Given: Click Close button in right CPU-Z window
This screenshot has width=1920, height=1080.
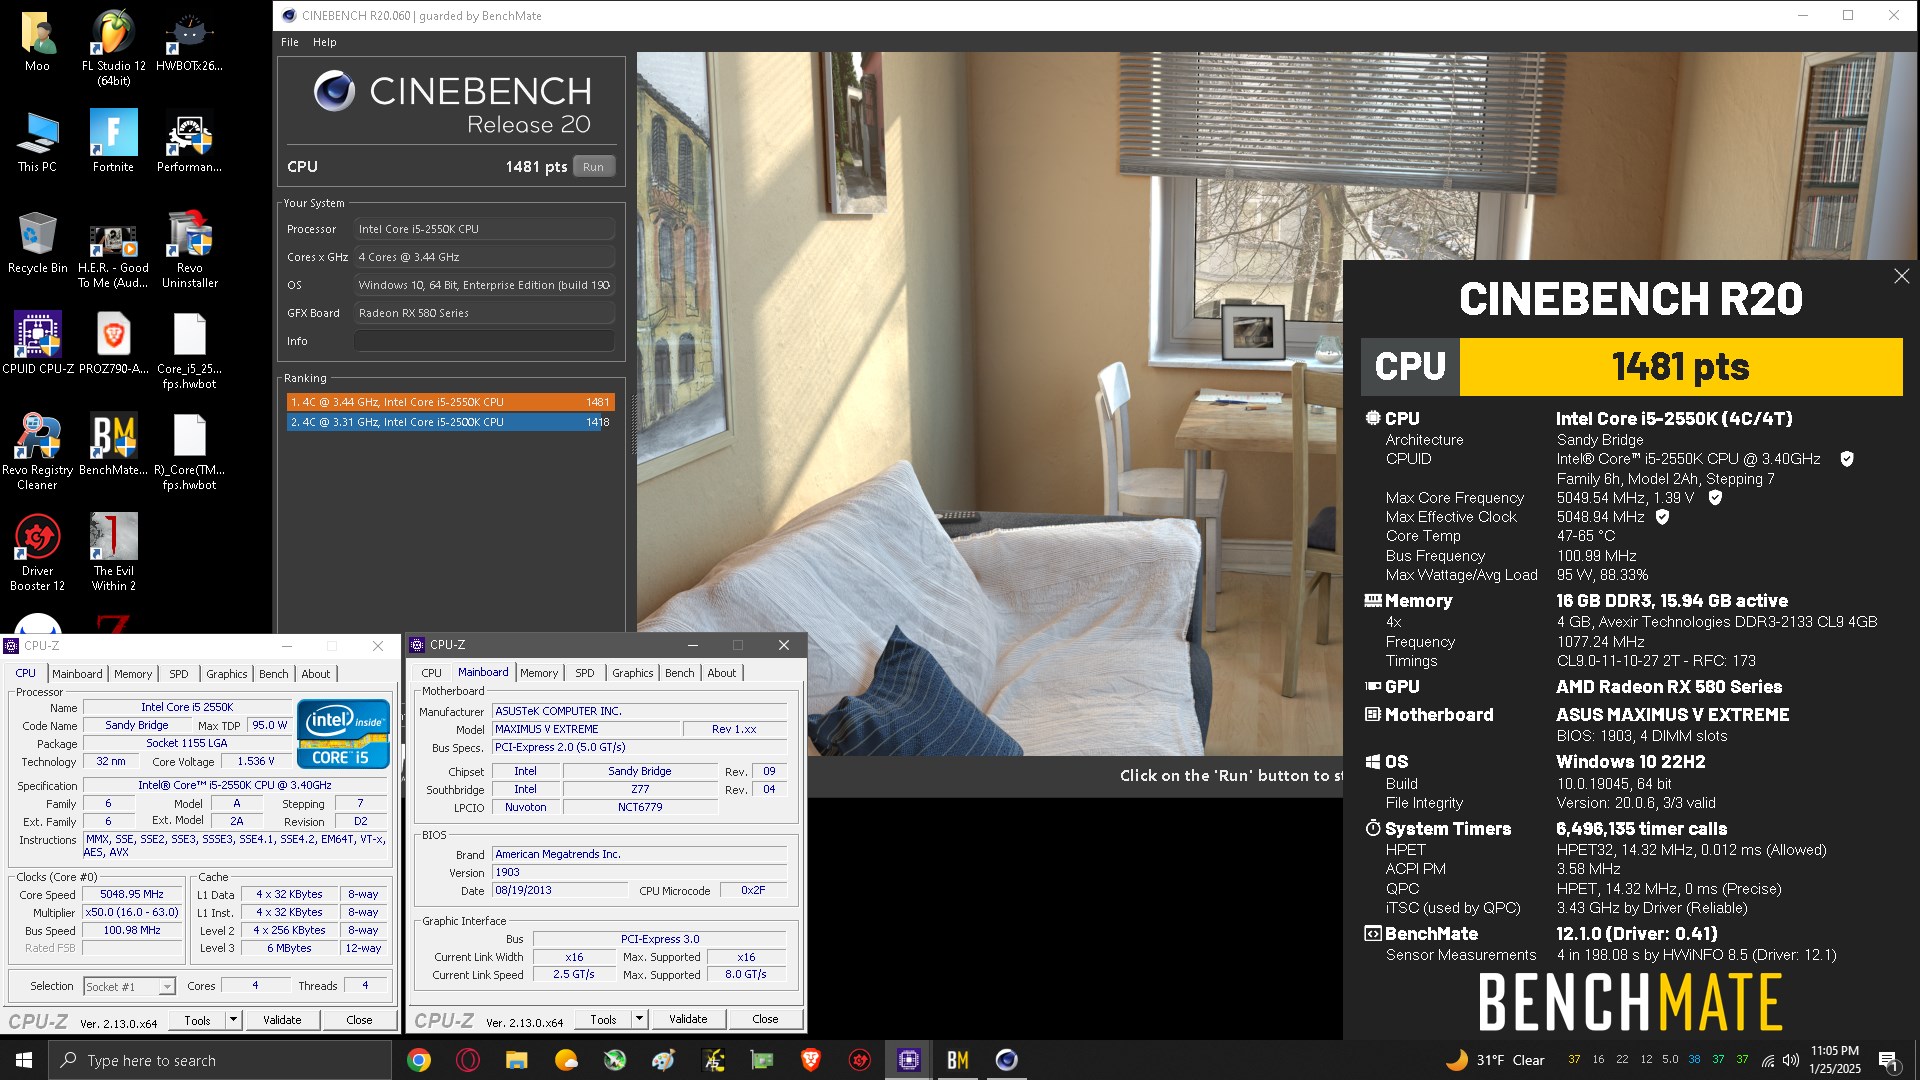Looking at the screenshot, I should [765, 1019].
